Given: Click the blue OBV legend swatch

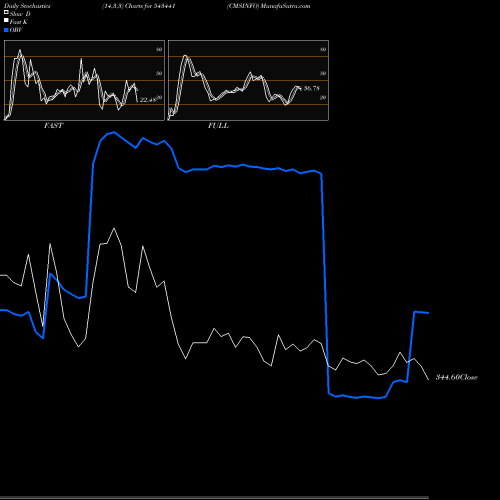Looking at the screenshot, I should tap(6, 30).
